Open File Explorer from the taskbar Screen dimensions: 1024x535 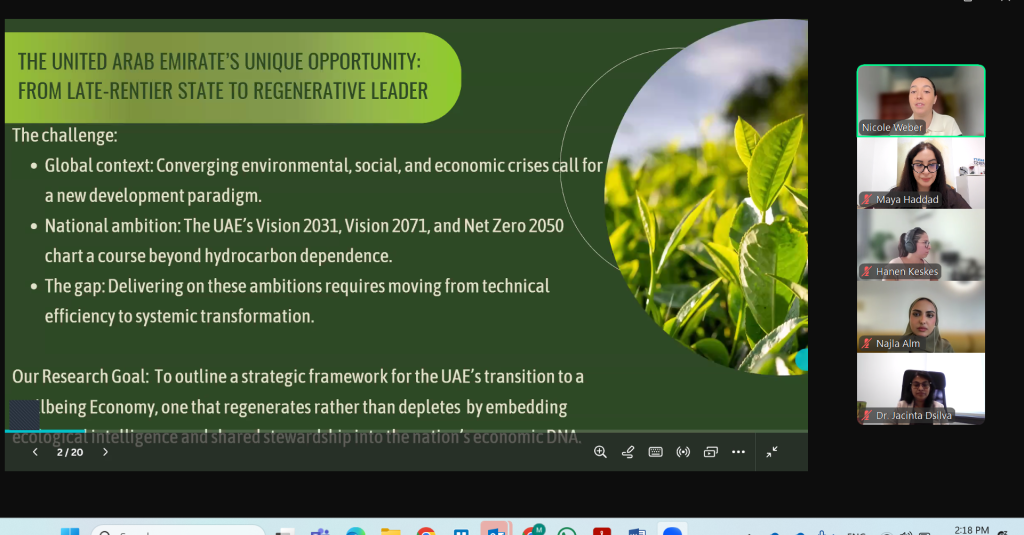coord(391,532)
